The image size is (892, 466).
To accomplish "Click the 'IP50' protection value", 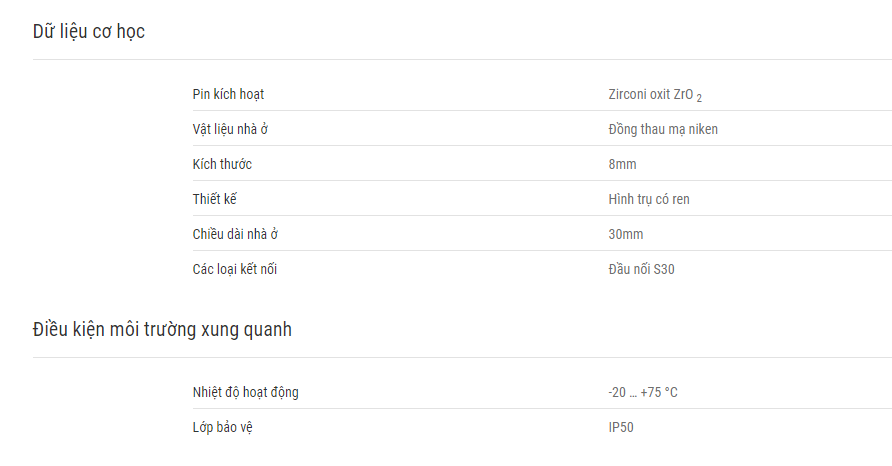I will [x=621, y=427].
